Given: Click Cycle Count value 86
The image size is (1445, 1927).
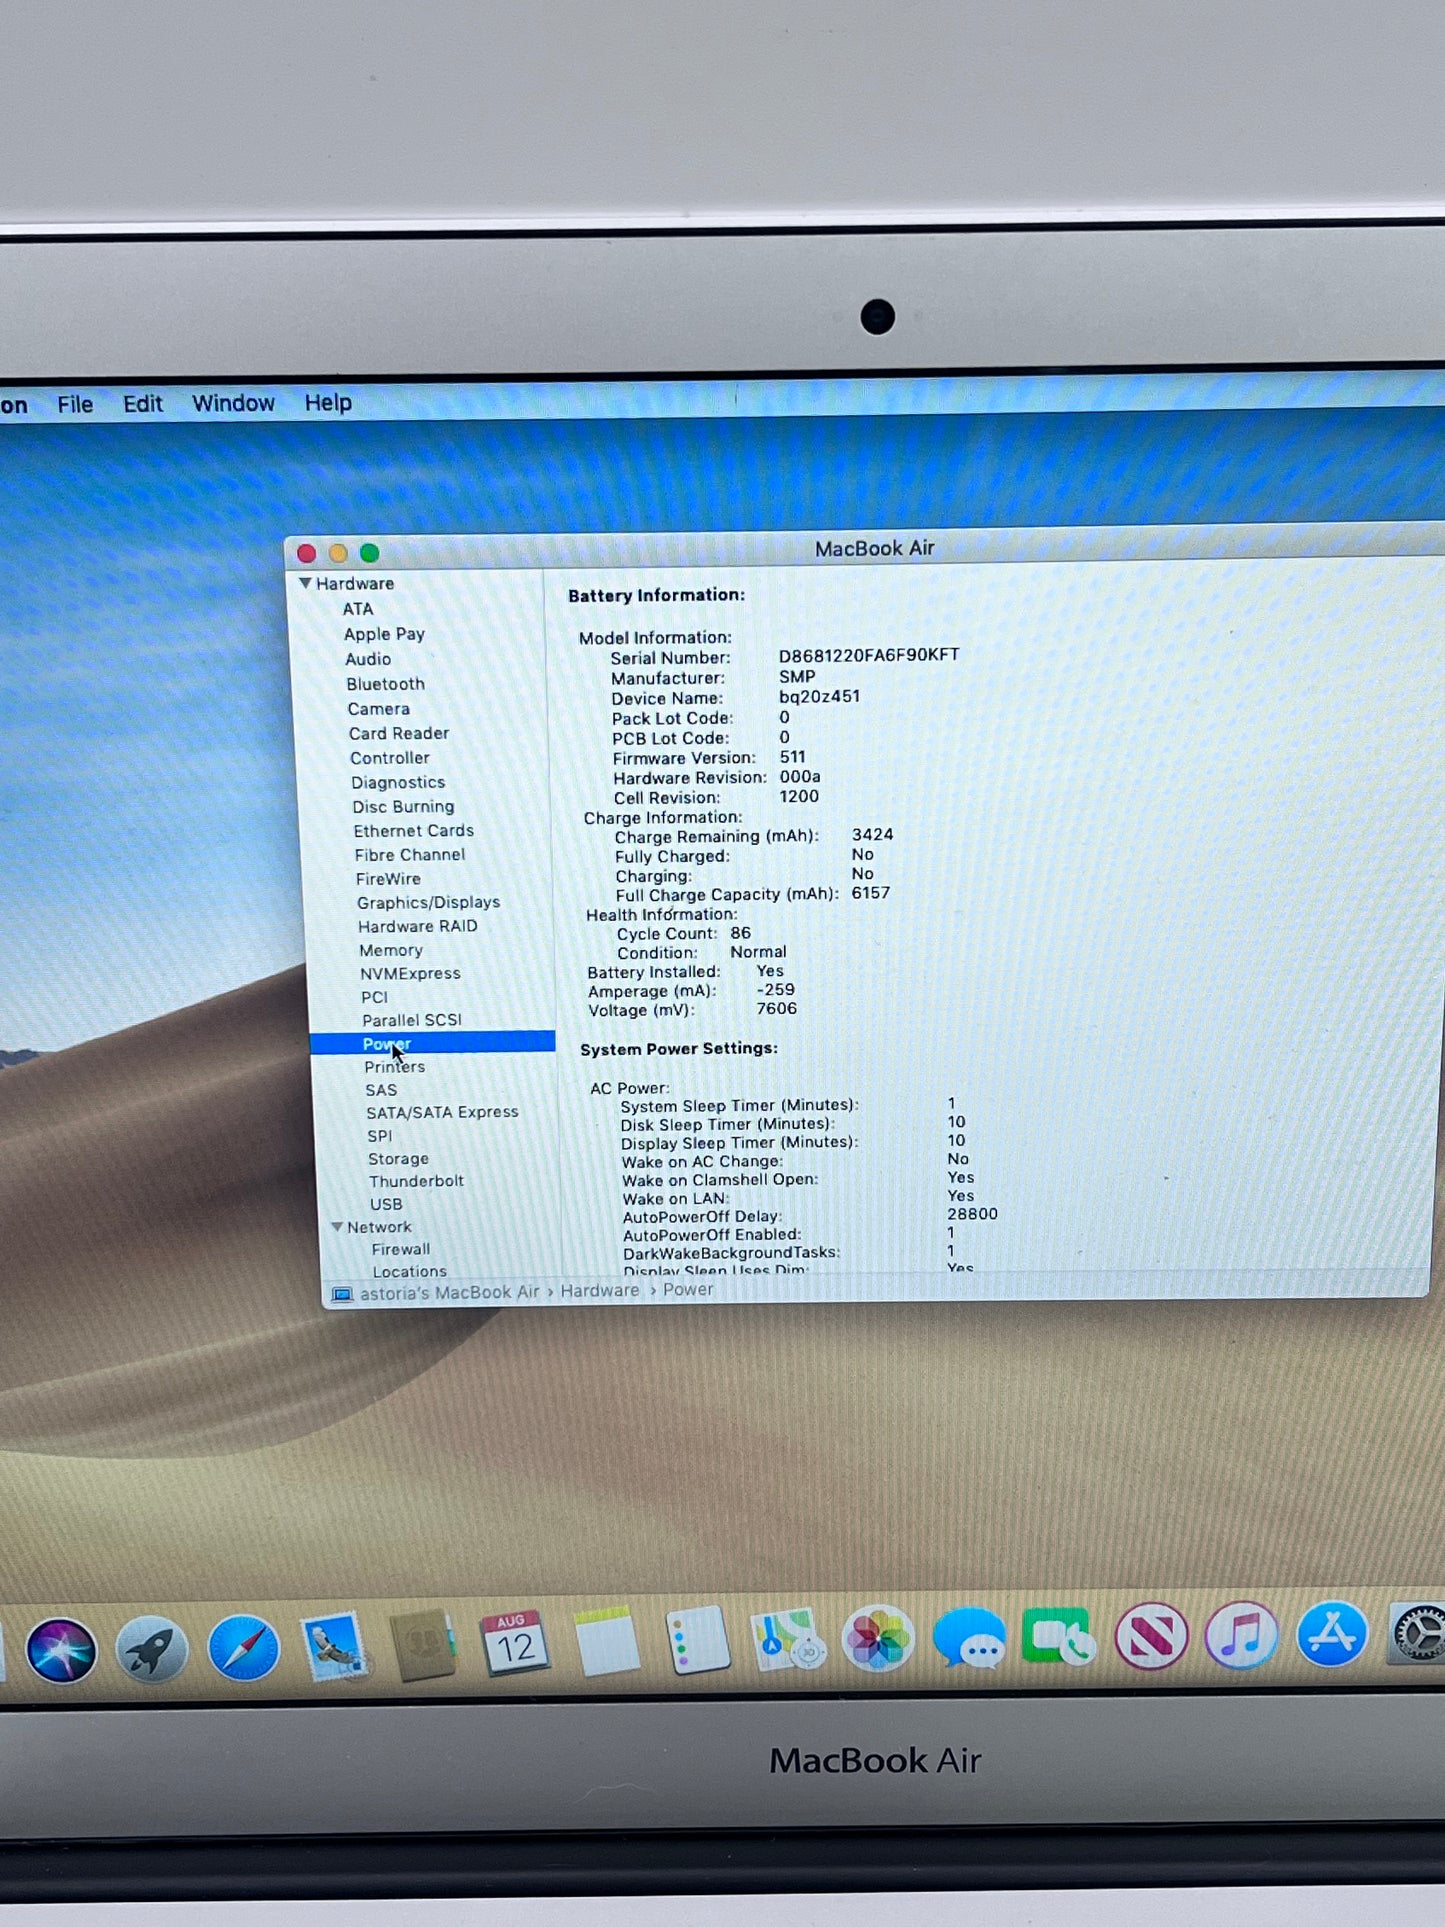Looking at the screenshot, I should (x=740, y=933).
